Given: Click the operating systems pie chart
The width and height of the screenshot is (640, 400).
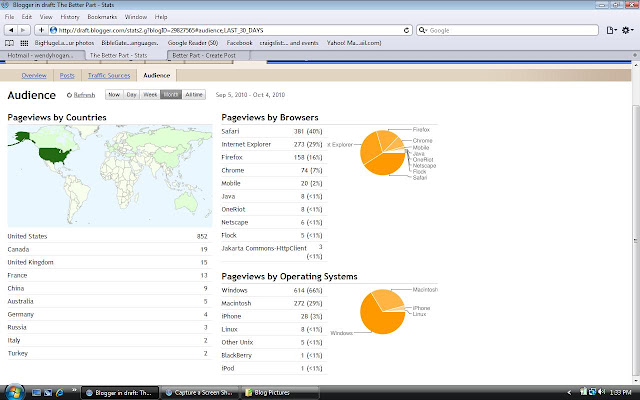Looking at the screenshot, I should click(382, 312).
